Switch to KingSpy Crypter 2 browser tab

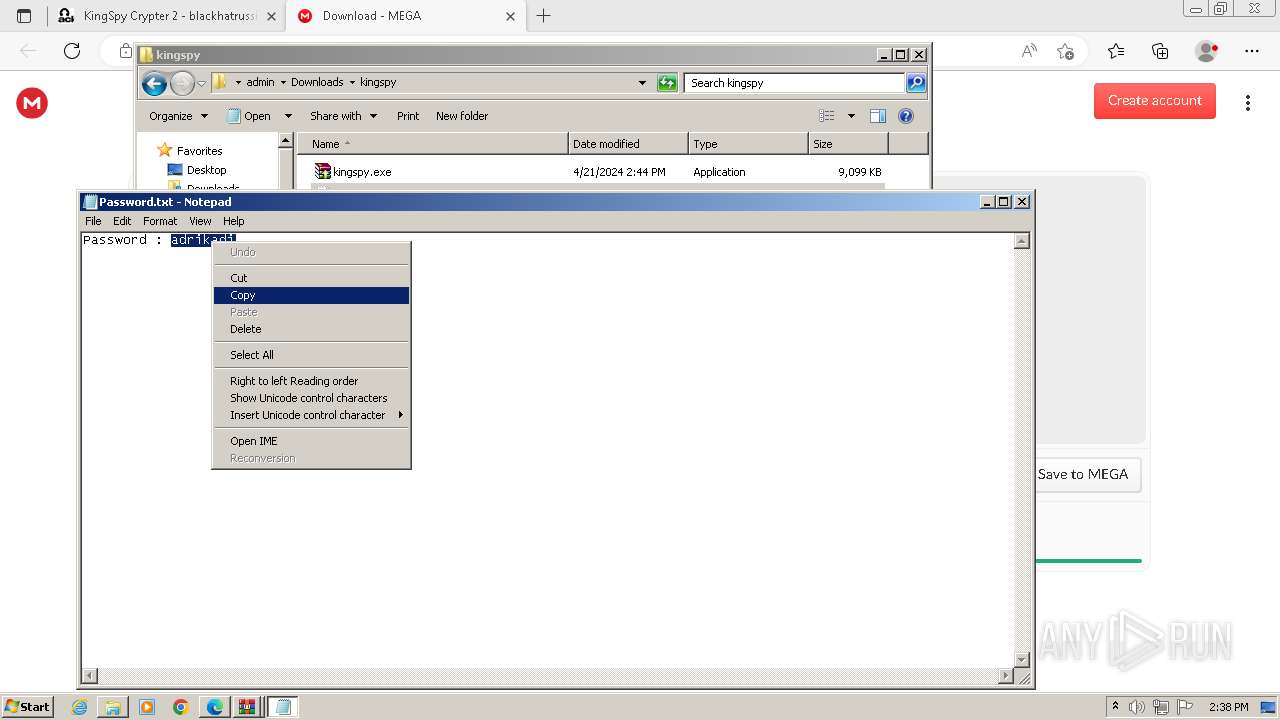[x=166, y=16]
